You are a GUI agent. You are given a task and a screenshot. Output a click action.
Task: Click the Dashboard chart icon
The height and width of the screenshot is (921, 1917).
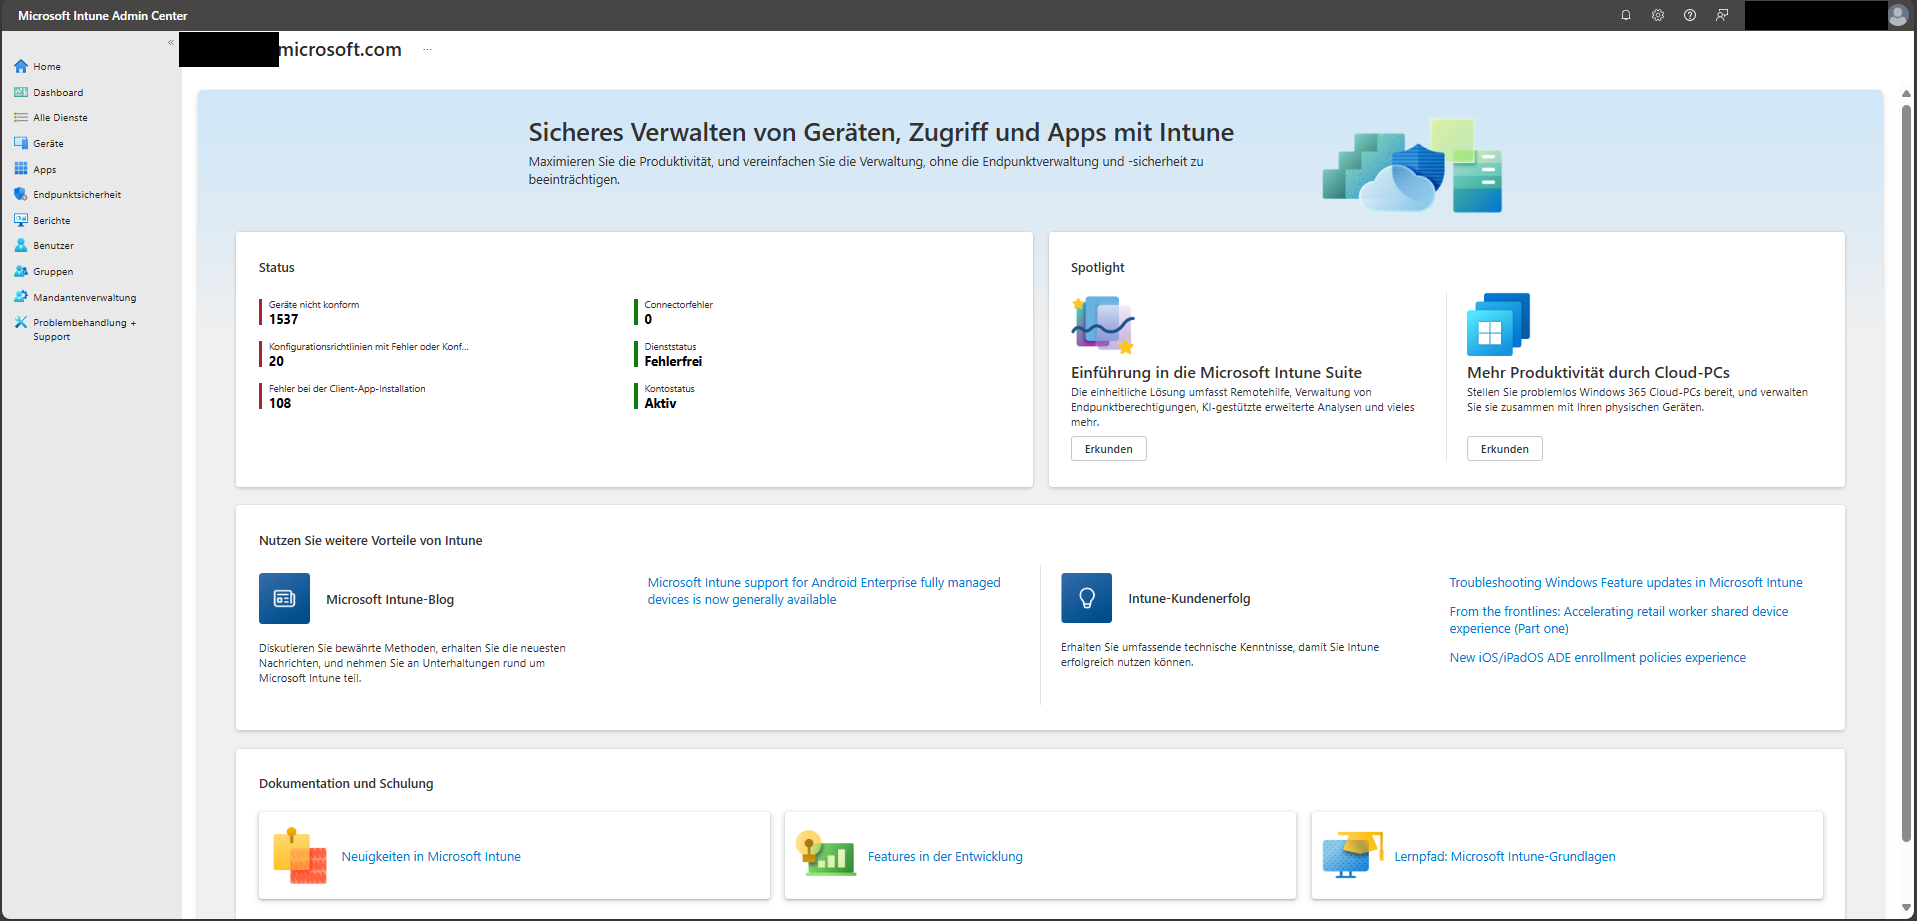(21, 92)
